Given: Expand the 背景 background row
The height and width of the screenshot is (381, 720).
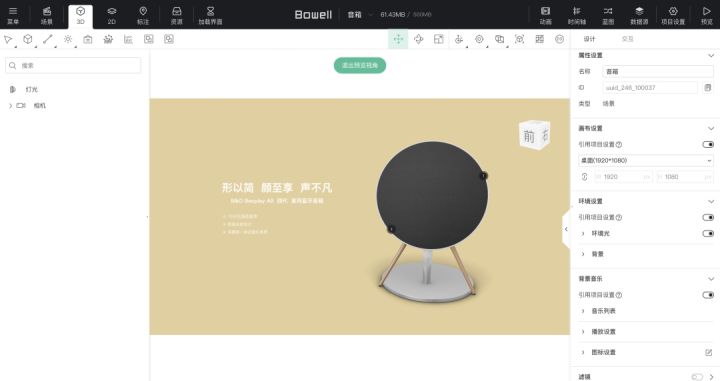Looking at the screenshot, I should (583, 254).
